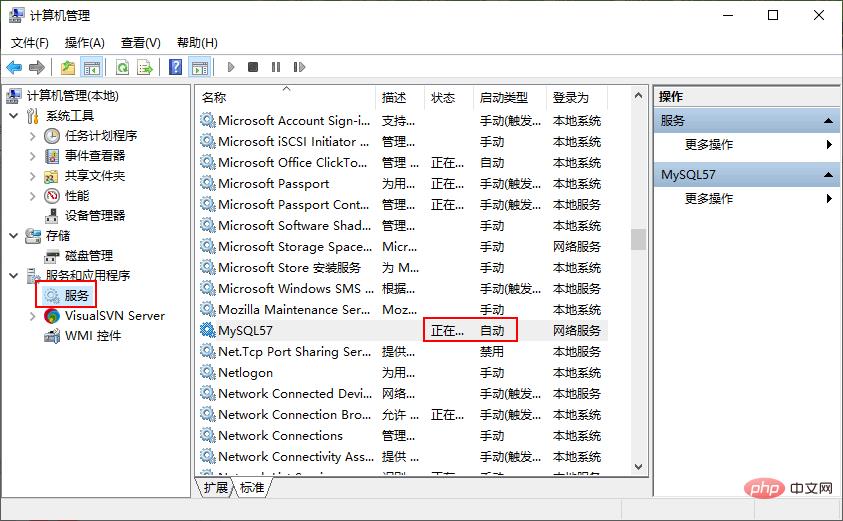Select the Disk Management (磁盘管理) icon

click(52, 256)
